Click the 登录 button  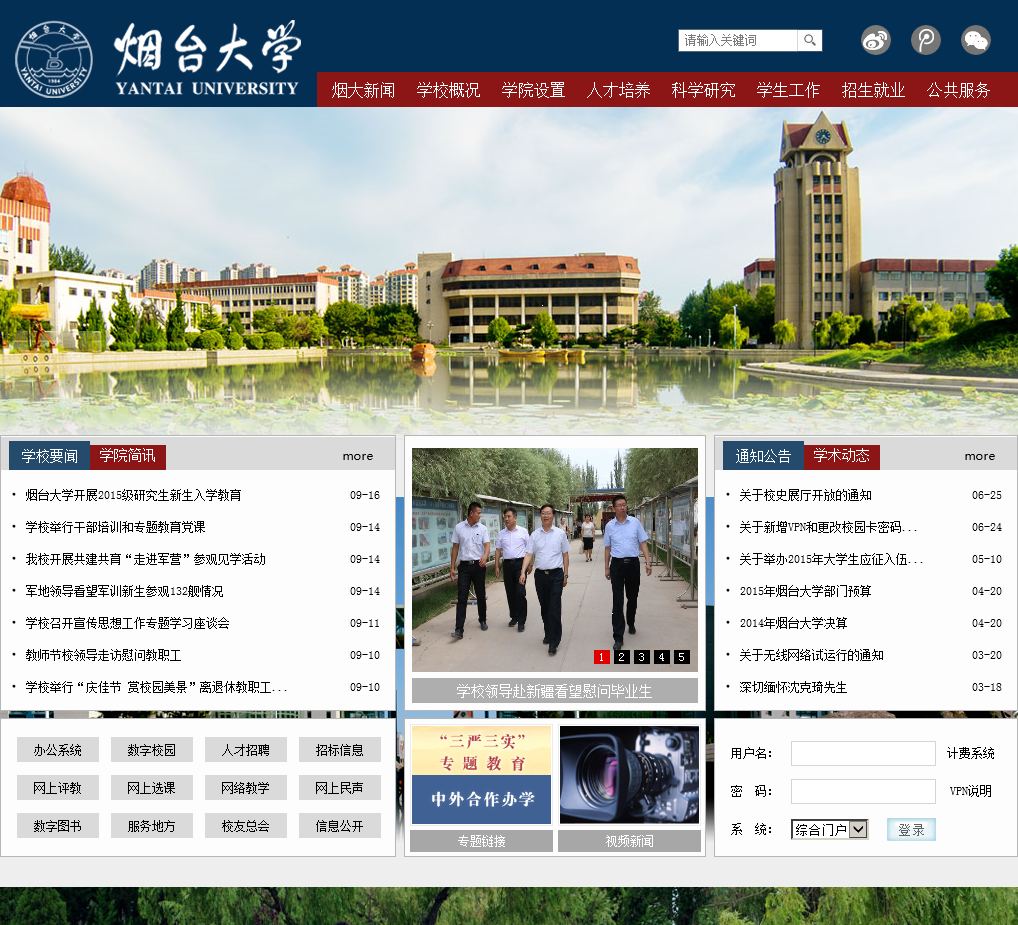pos(911,830)
